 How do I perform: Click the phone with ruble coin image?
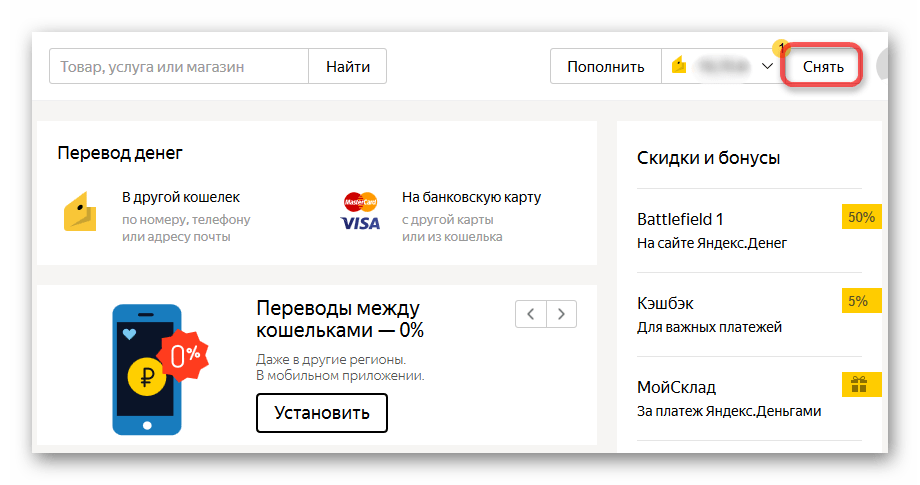click(148, 369)
